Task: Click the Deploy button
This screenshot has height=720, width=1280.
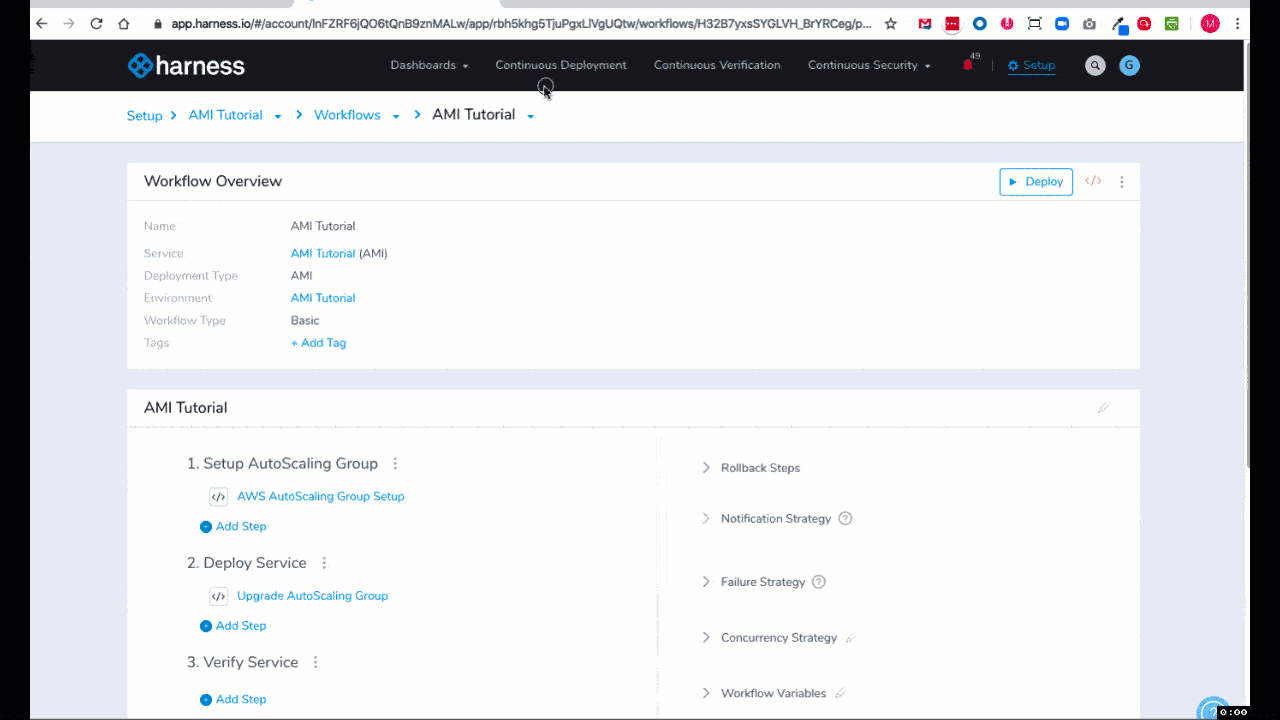Action: pos(1036,182)
